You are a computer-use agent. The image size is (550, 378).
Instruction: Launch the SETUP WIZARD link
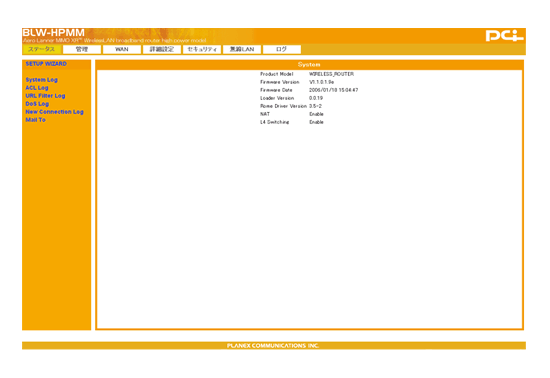pyautogui.click(x=46, y=64)
